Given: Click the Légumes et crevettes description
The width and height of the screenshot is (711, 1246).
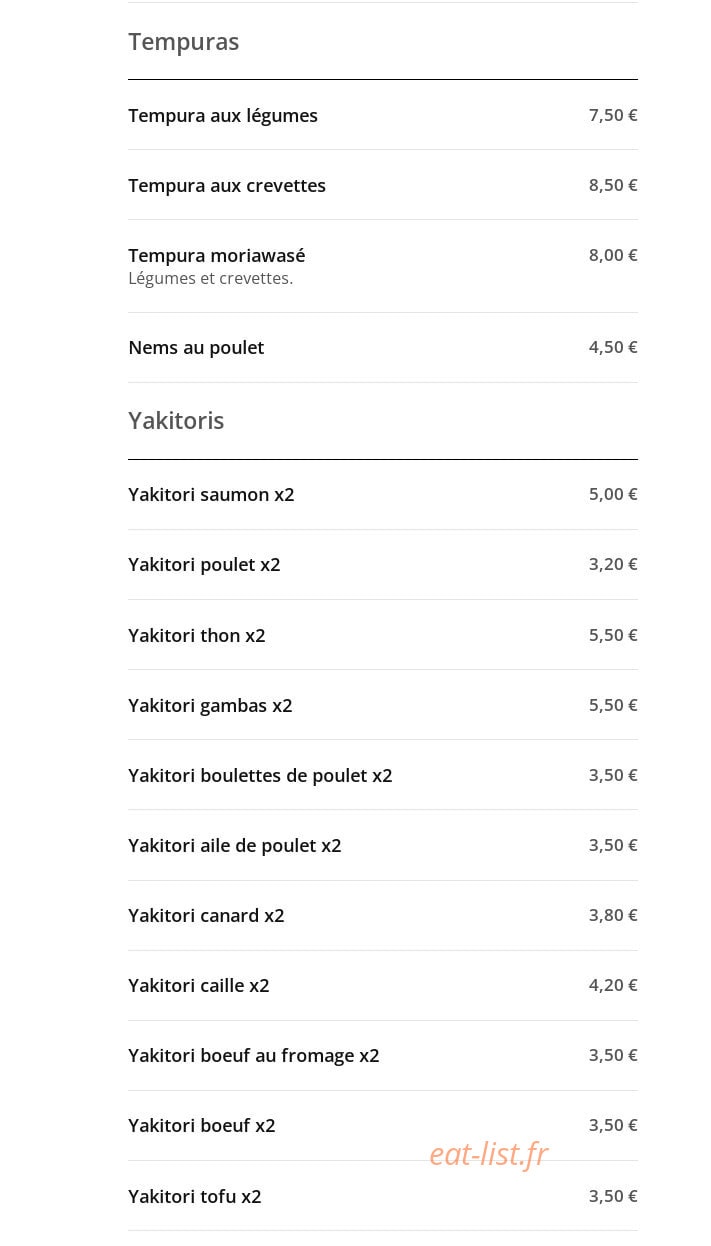Looking at the screenshot, I should pyautogui.click(x=211, y=278).
